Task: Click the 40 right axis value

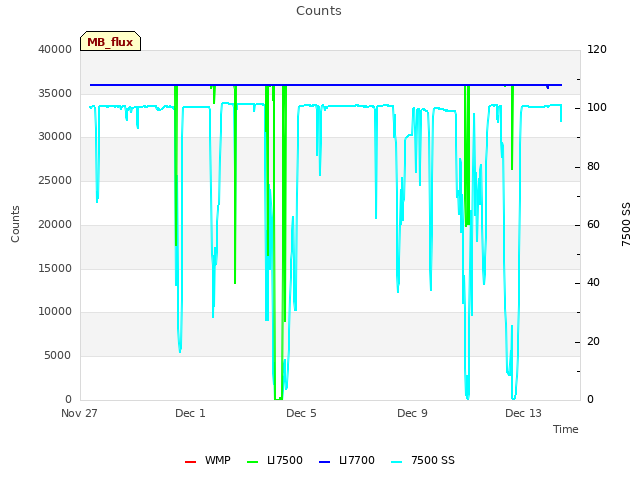Action: [593, 283]
